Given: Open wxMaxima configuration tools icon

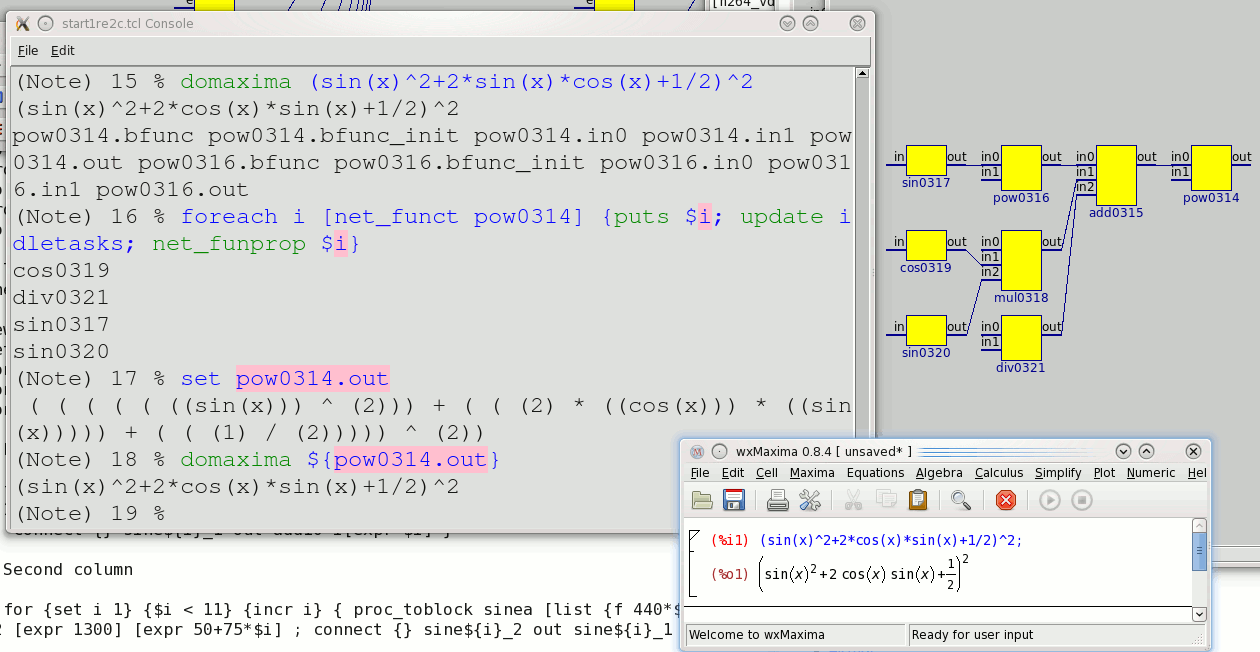Looking at the screenshot, I should [x=810, y=500].
